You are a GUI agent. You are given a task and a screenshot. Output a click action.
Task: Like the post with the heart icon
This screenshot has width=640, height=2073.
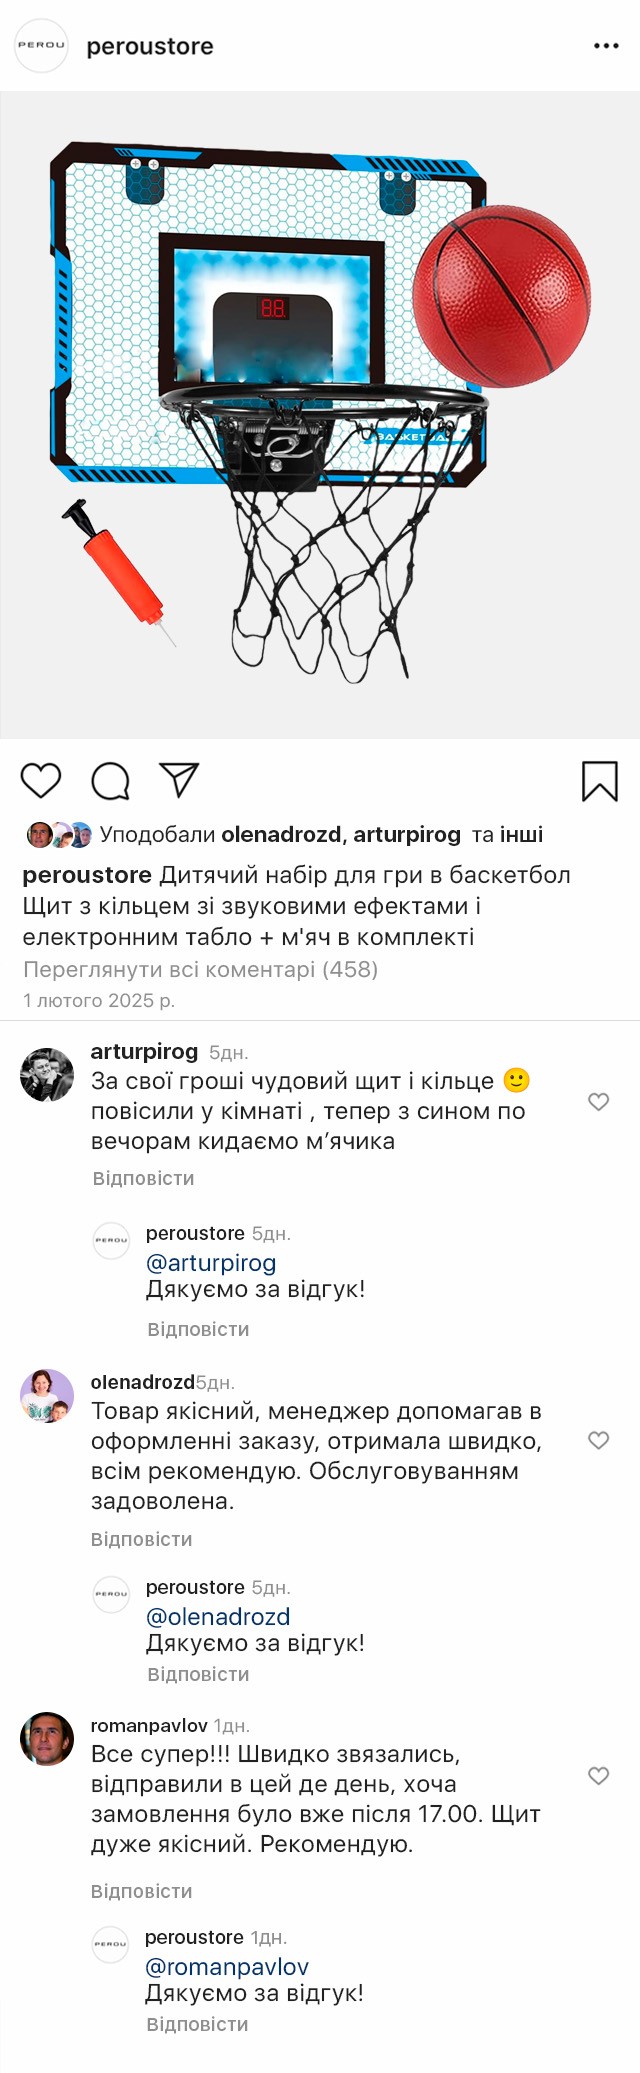[x=41, y=780]
